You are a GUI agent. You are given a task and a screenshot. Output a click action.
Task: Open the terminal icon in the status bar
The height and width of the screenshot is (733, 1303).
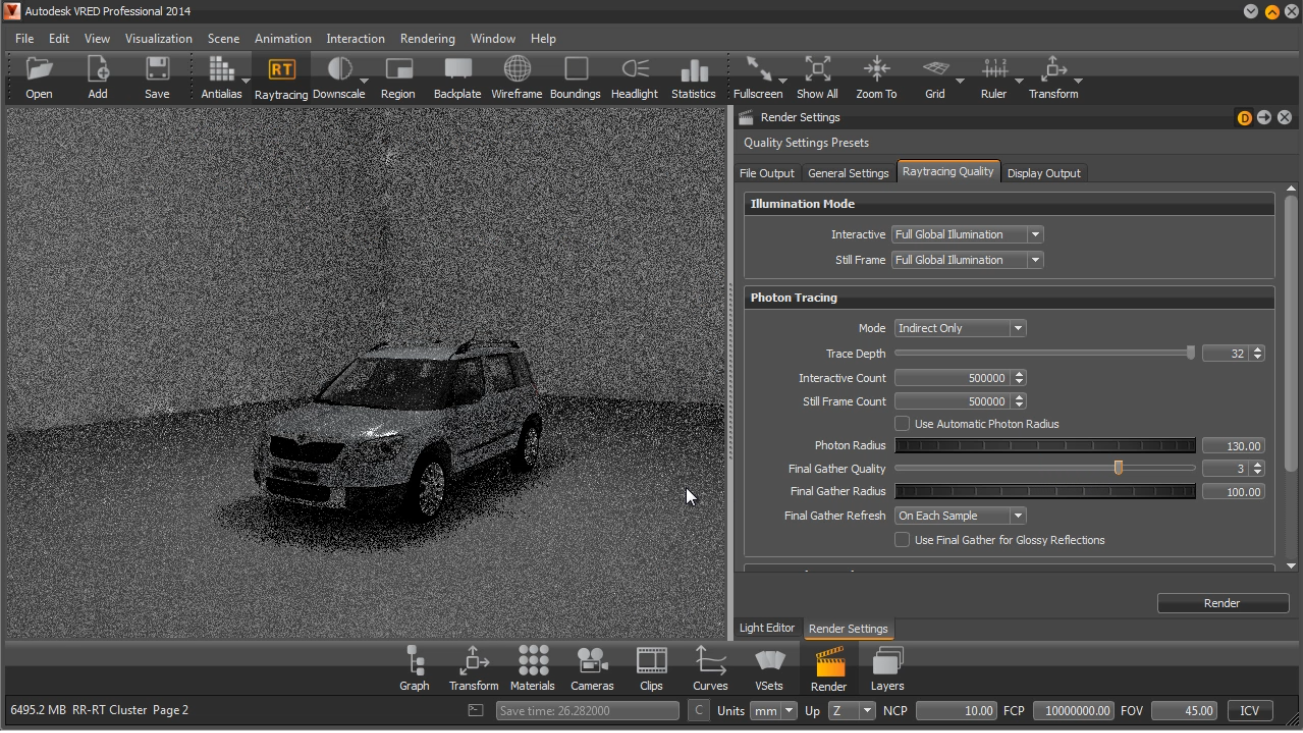pos(476,711)
